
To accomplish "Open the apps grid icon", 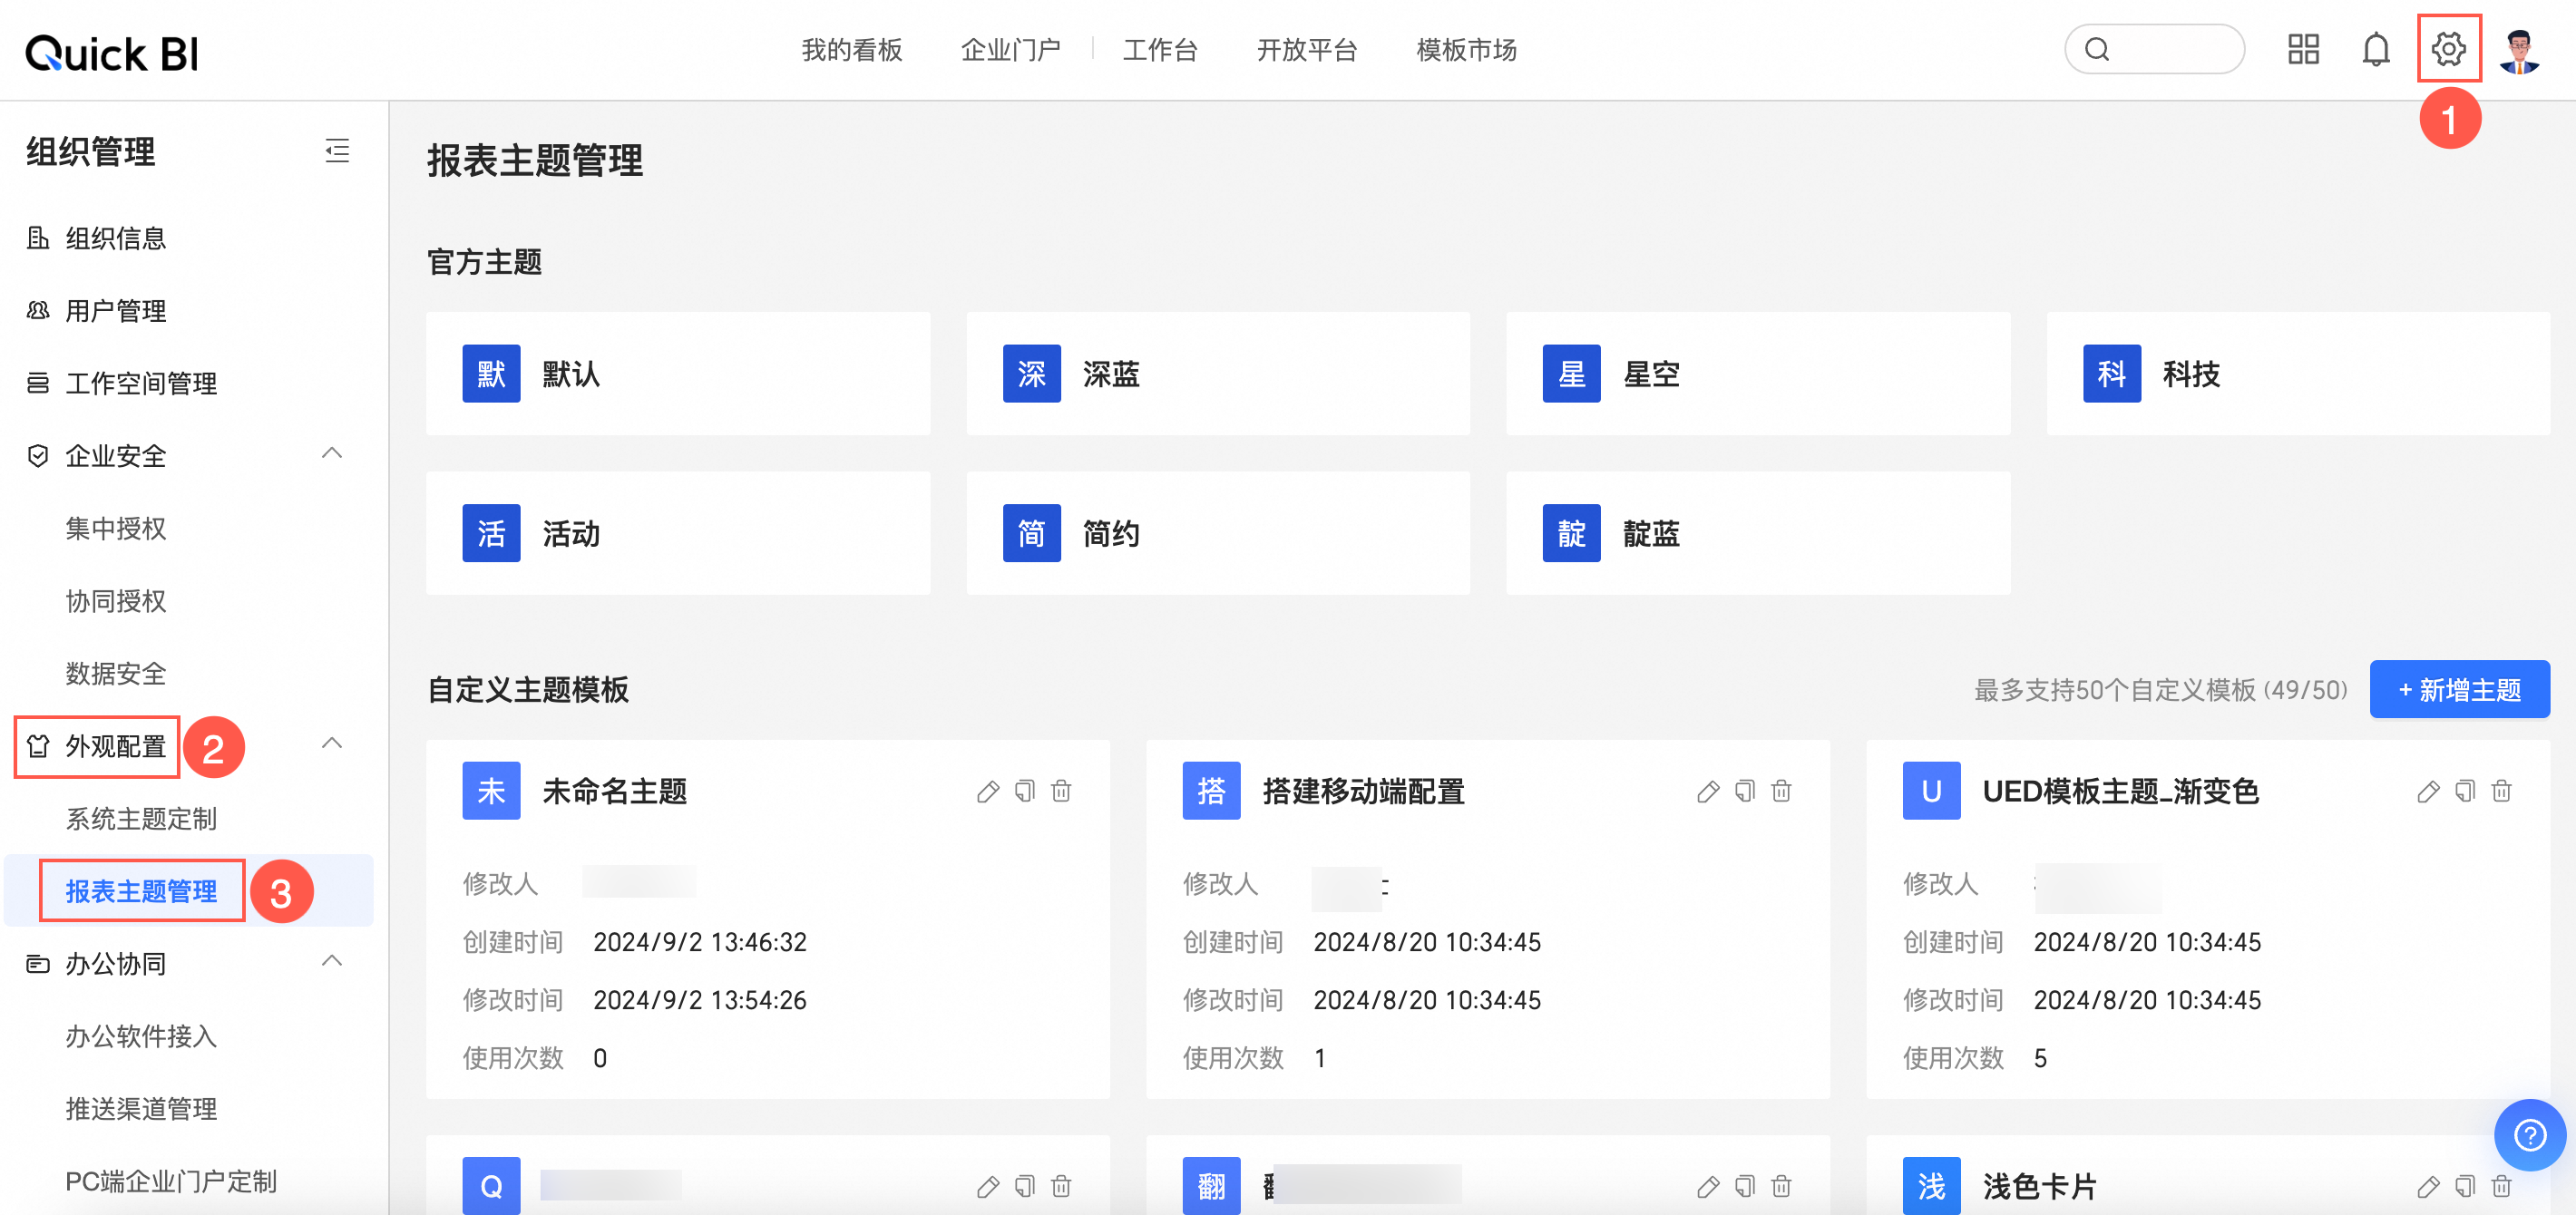I will (2303, 49).
